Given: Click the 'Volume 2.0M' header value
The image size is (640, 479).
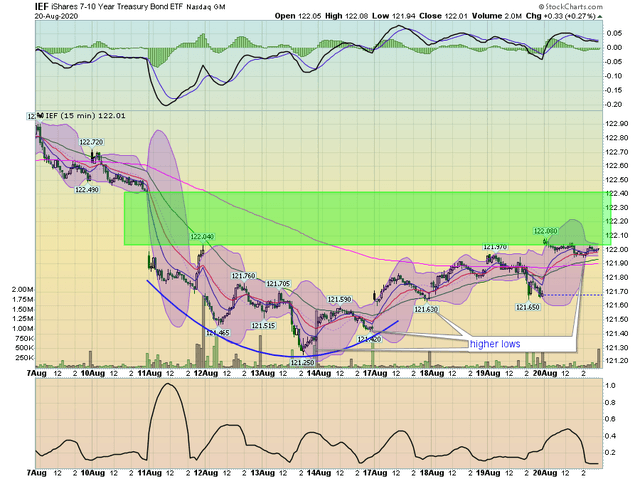Looking at the screenshot, I should 497,16.
